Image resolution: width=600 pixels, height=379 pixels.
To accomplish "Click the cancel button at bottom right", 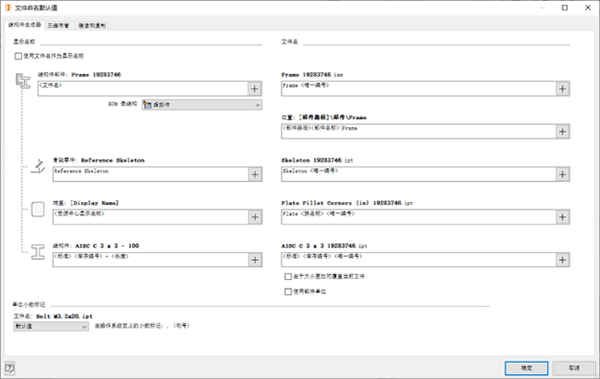I will point(574,368).
